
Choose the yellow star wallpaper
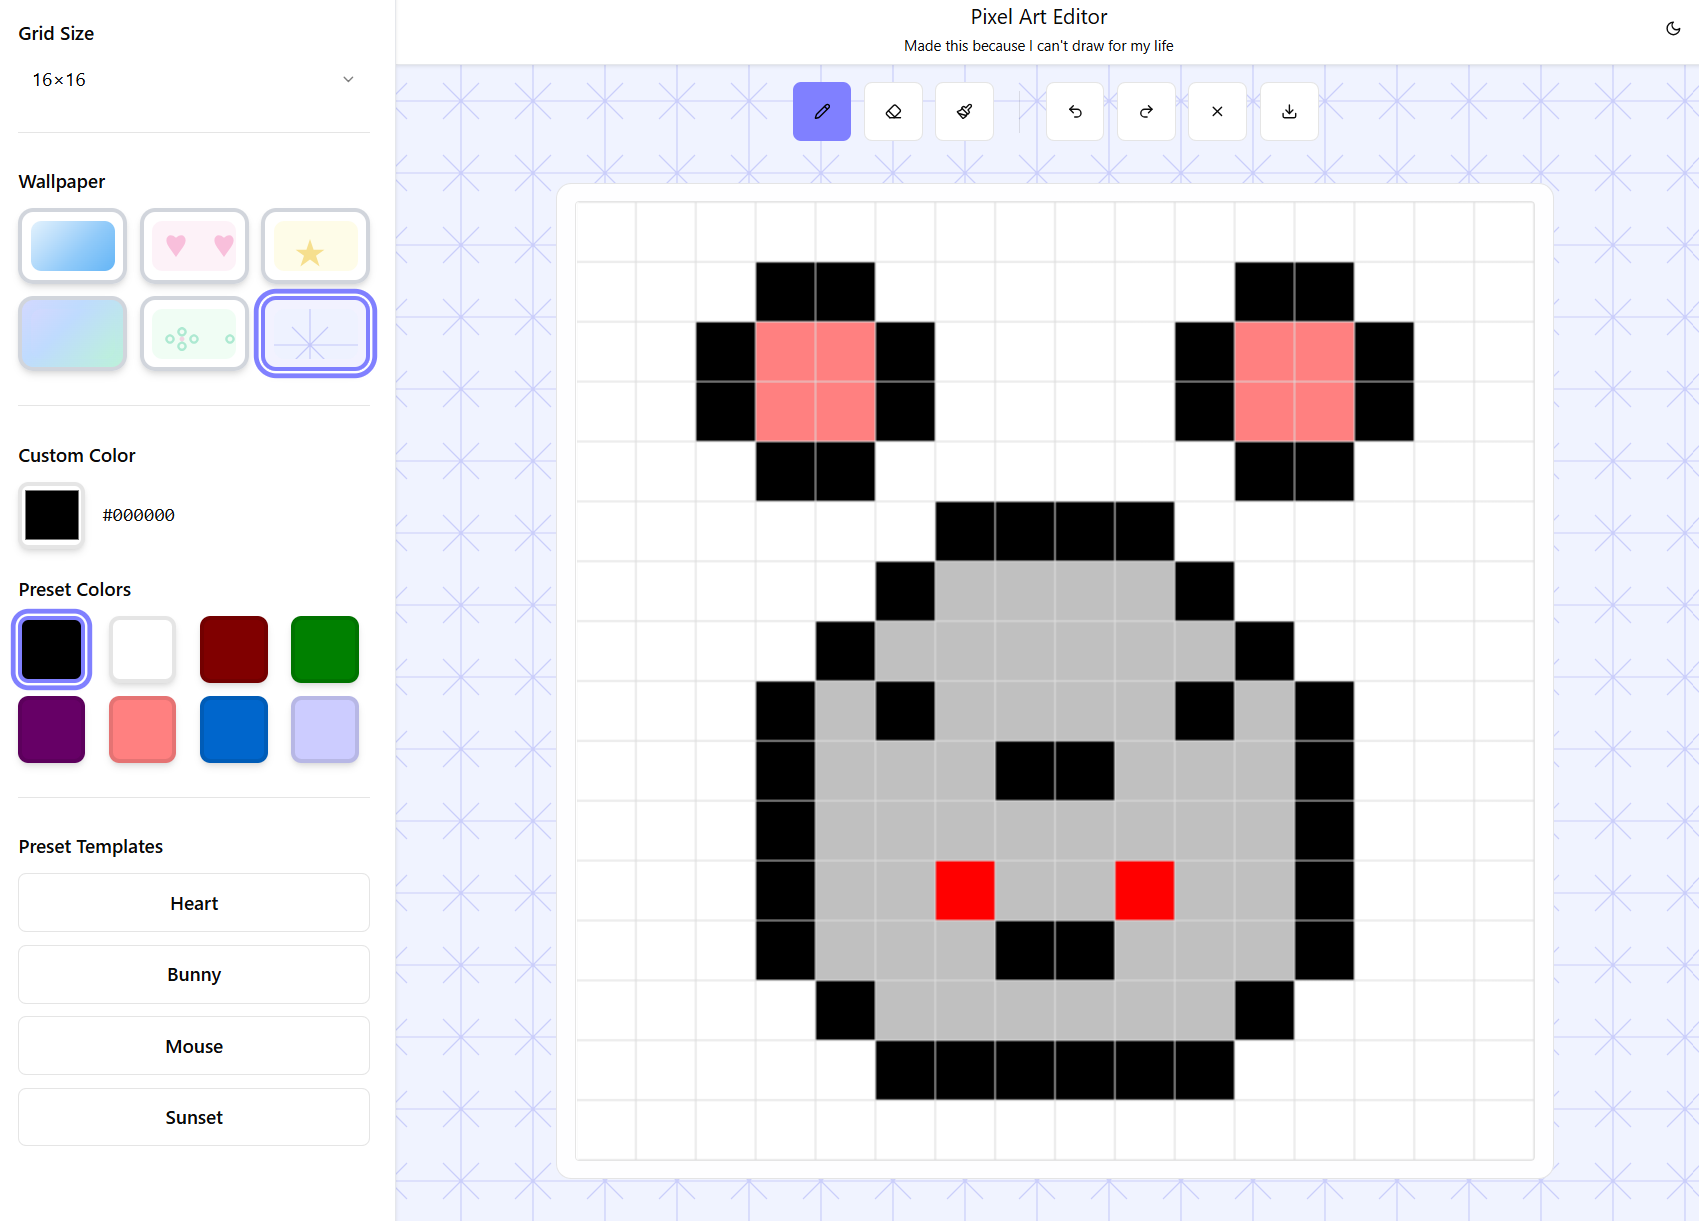tap(315, 246)
